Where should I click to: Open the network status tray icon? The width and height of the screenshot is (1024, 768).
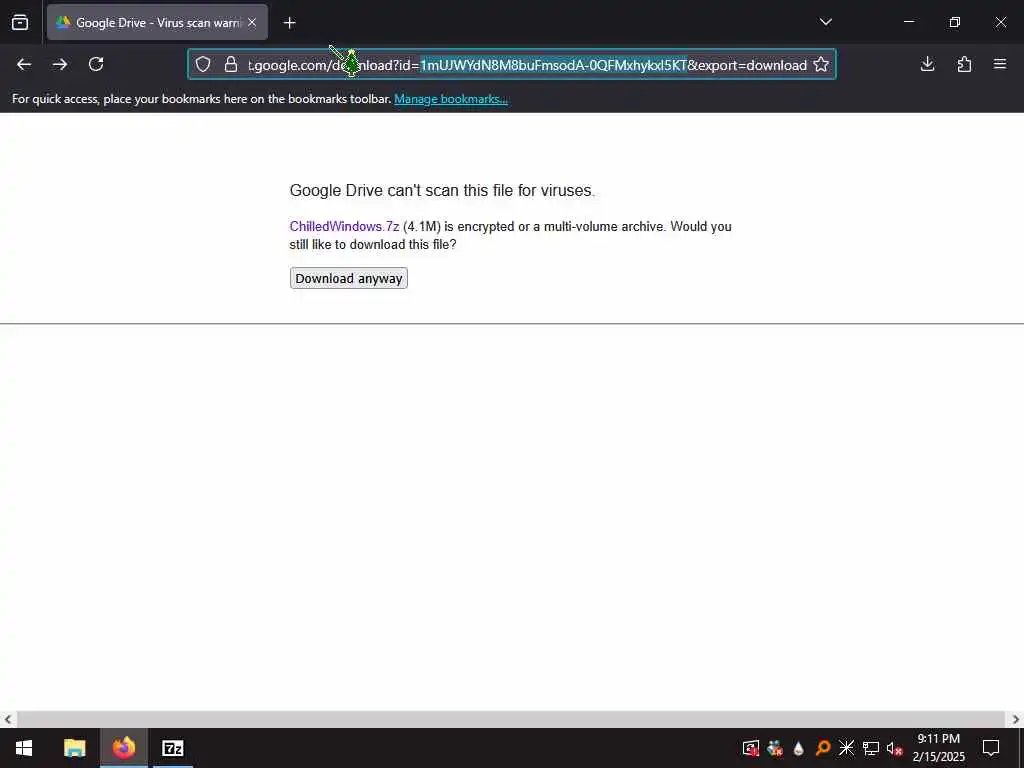pyautogui.click(x=871, y=748)
